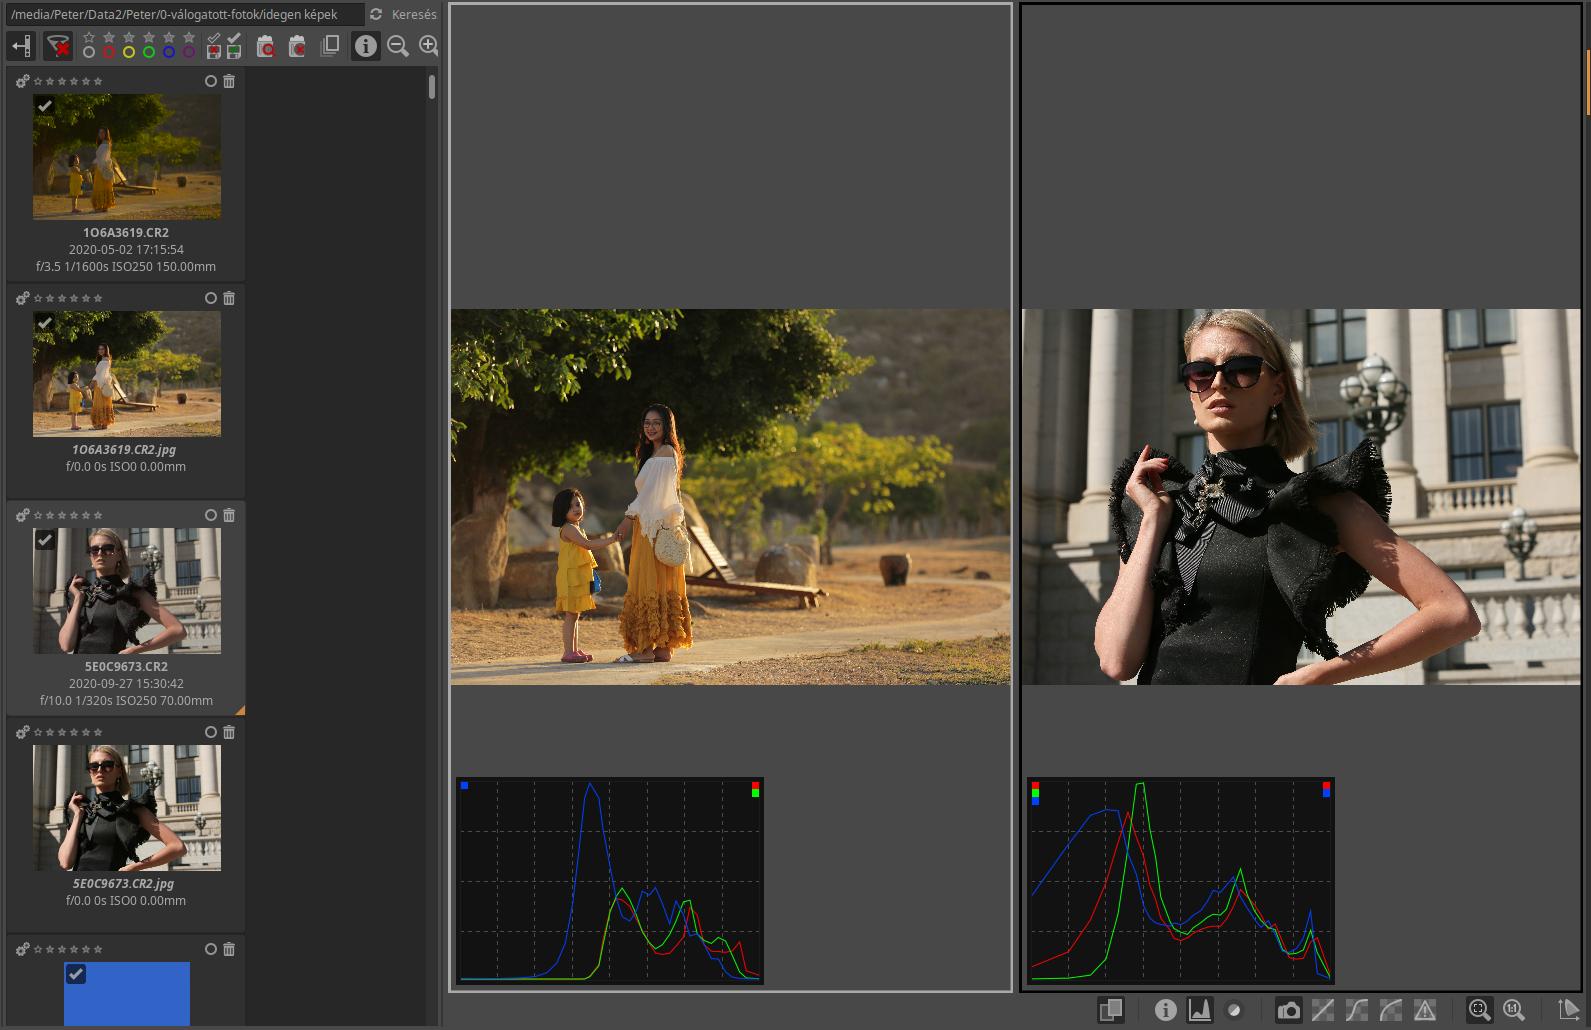This screenshot has height=1030, width=1591.
Task: Collapse the left panel with the arrow icon
Action: coord(21,46)
